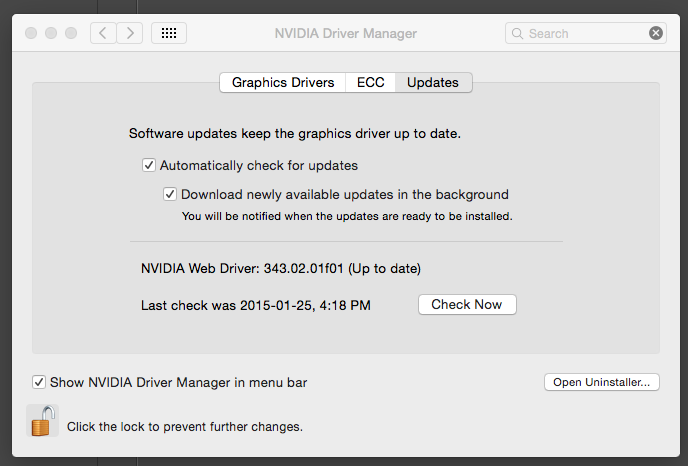Image resolution: width=688 pixels, height=466 pixels.
Task: Uncheck download newly available updates in background
Action: pyautogui.click(x=170, y=195)
